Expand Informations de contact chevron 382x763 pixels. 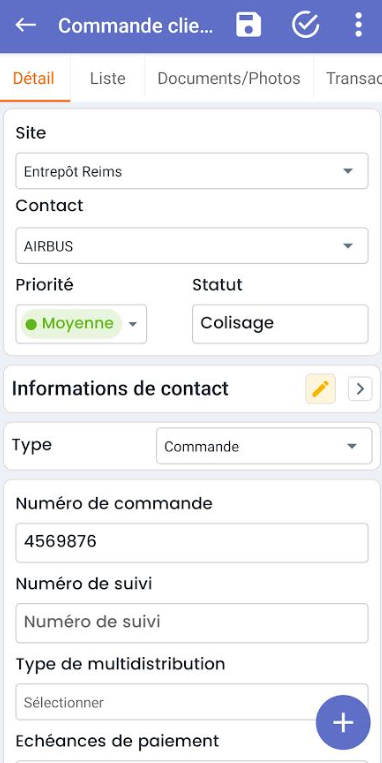pyautogui.click(x=360, y=389)
